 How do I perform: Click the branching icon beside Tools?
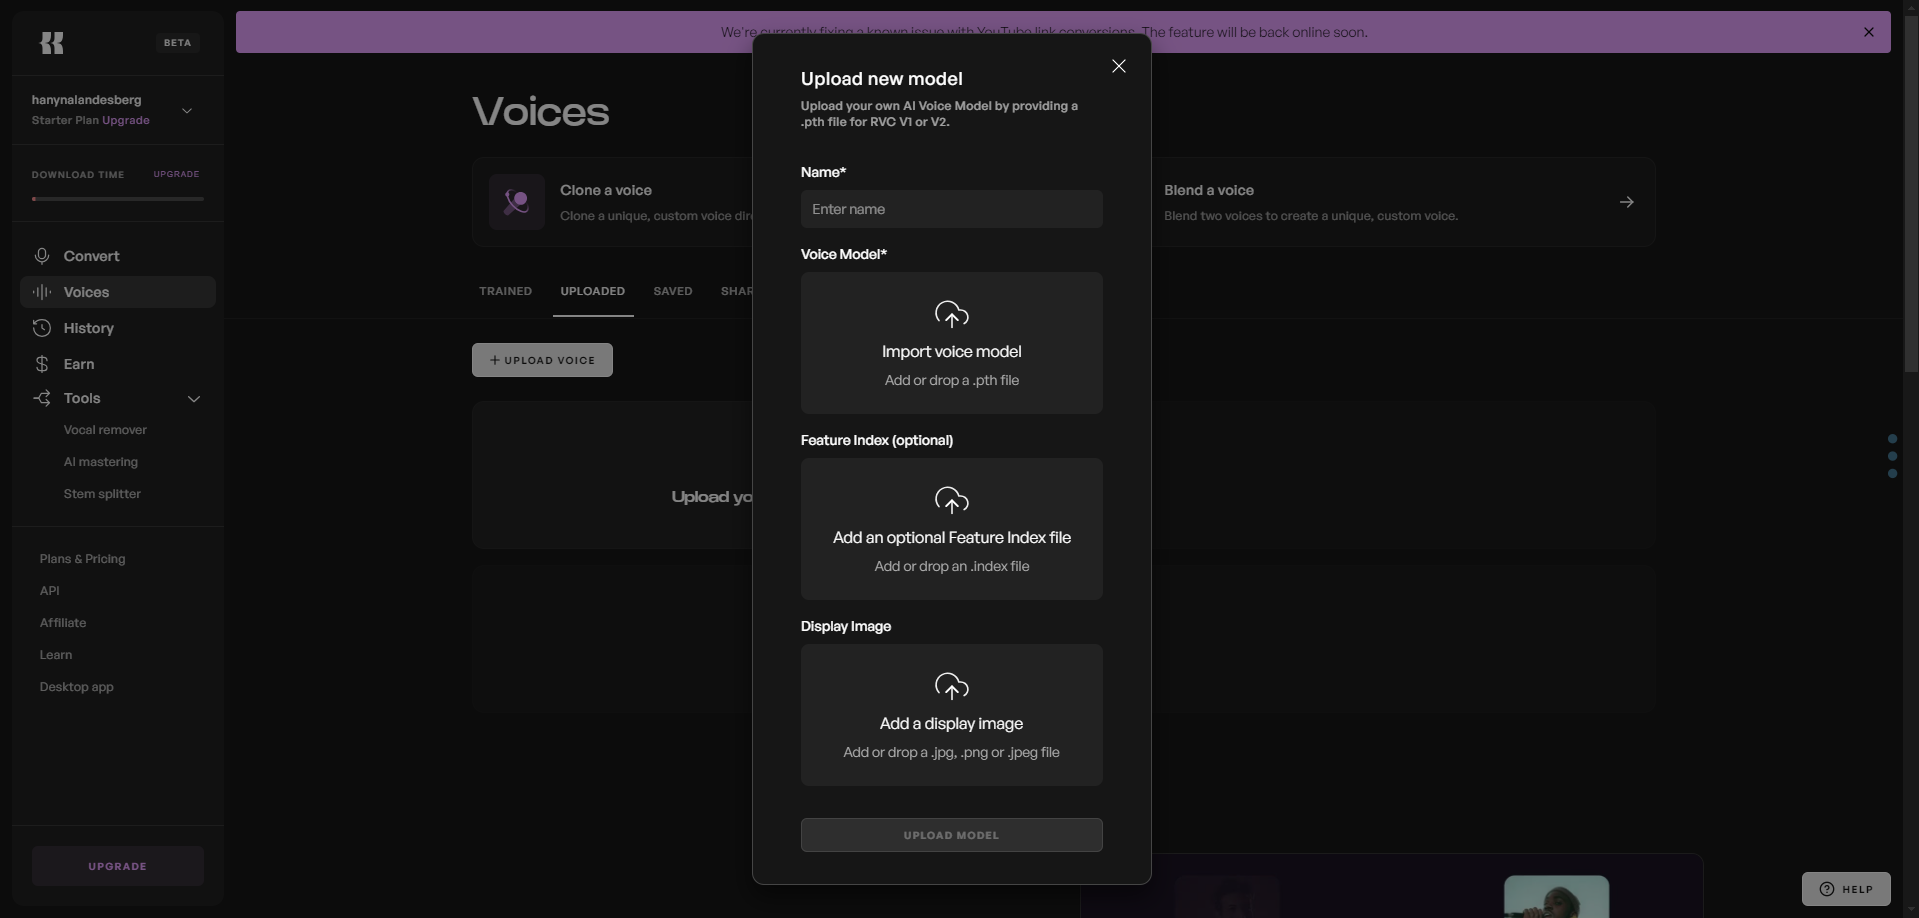[42, 398]
